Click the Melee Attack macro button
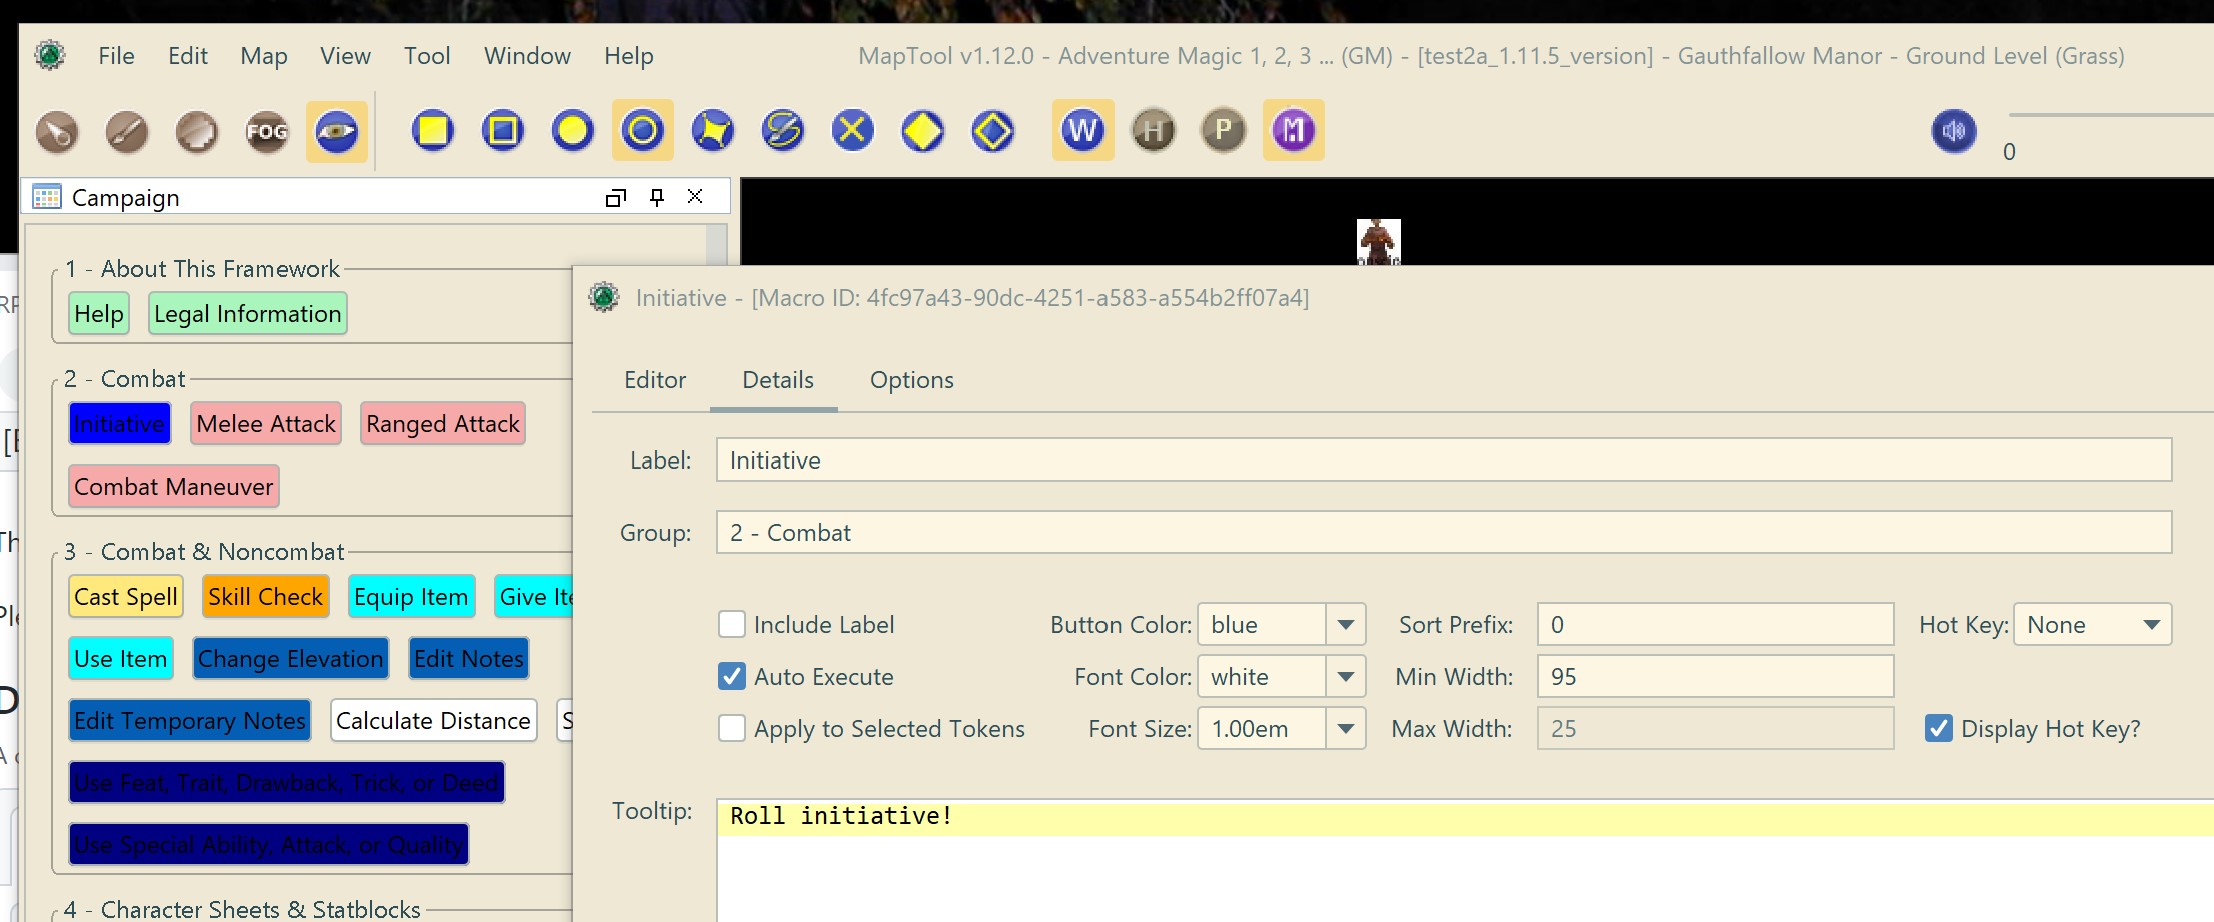This screenshot has height=922, width=2214. 265,423
